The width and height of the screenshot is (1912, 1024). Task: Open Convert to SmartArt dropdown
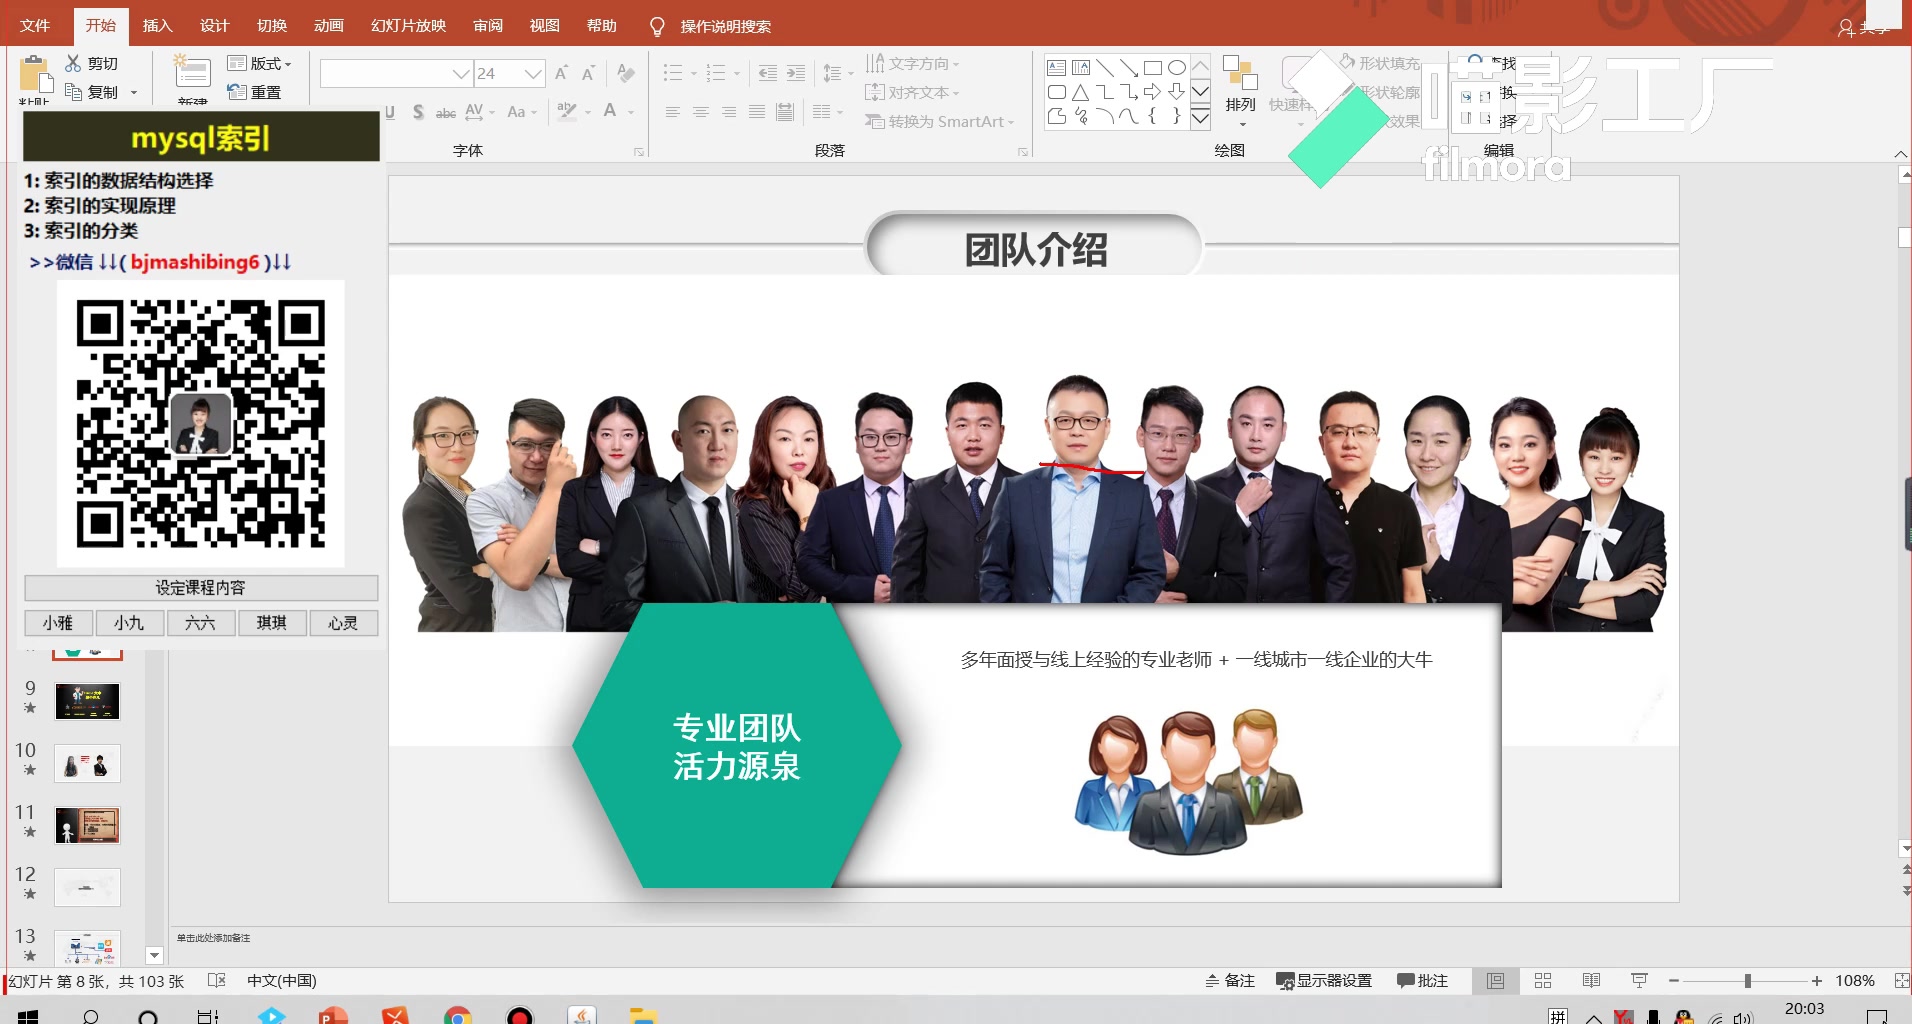click(939, 121)
